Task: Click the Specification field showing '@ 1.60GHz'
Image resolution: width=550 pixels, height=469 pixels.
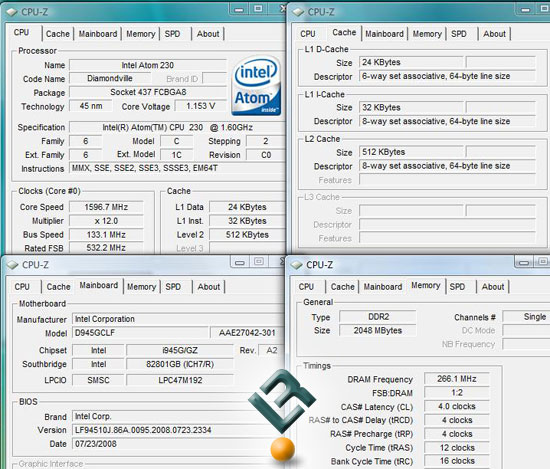Action: [177, 127]
